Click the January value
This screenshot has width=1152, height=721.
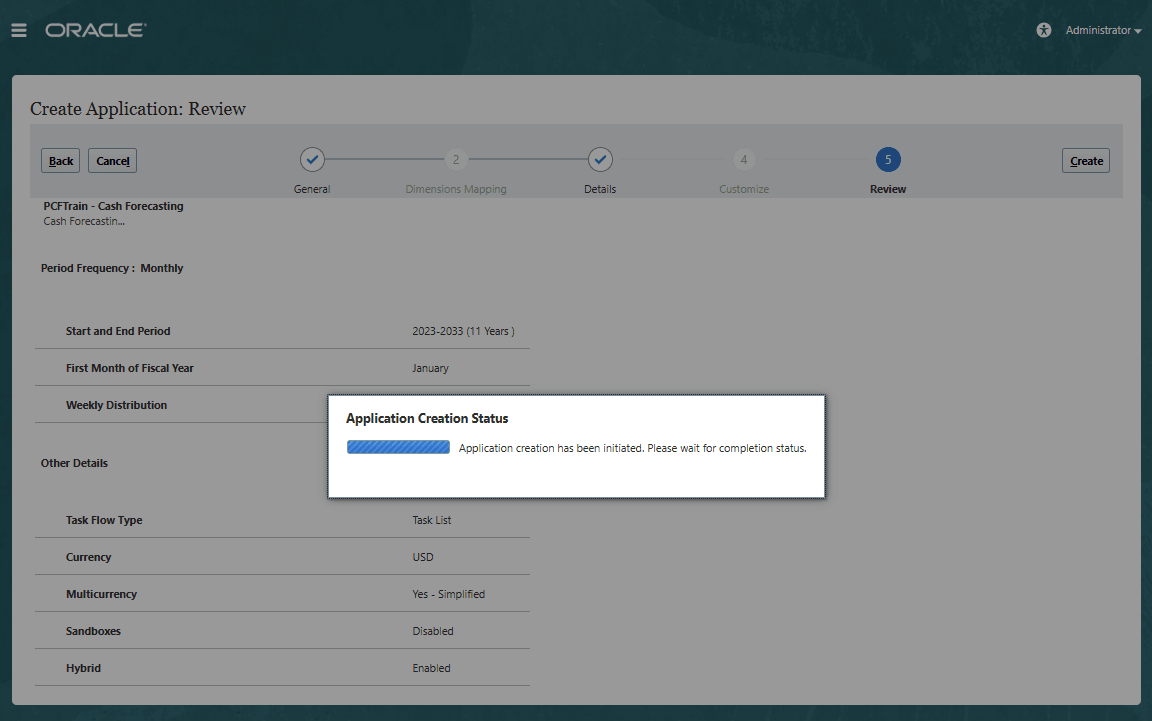point(431,368)
